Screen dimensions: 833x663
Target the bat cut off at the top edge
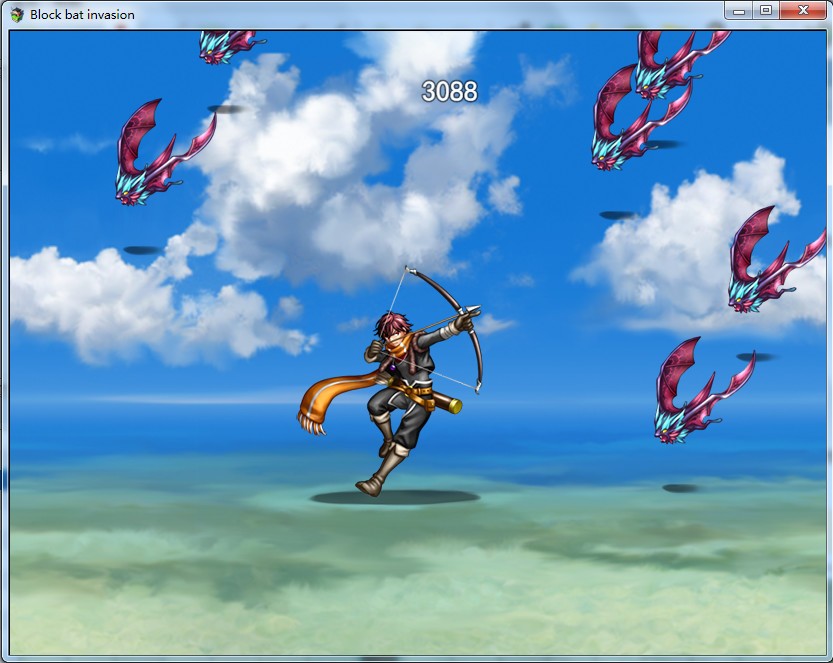tap(226, 46)
